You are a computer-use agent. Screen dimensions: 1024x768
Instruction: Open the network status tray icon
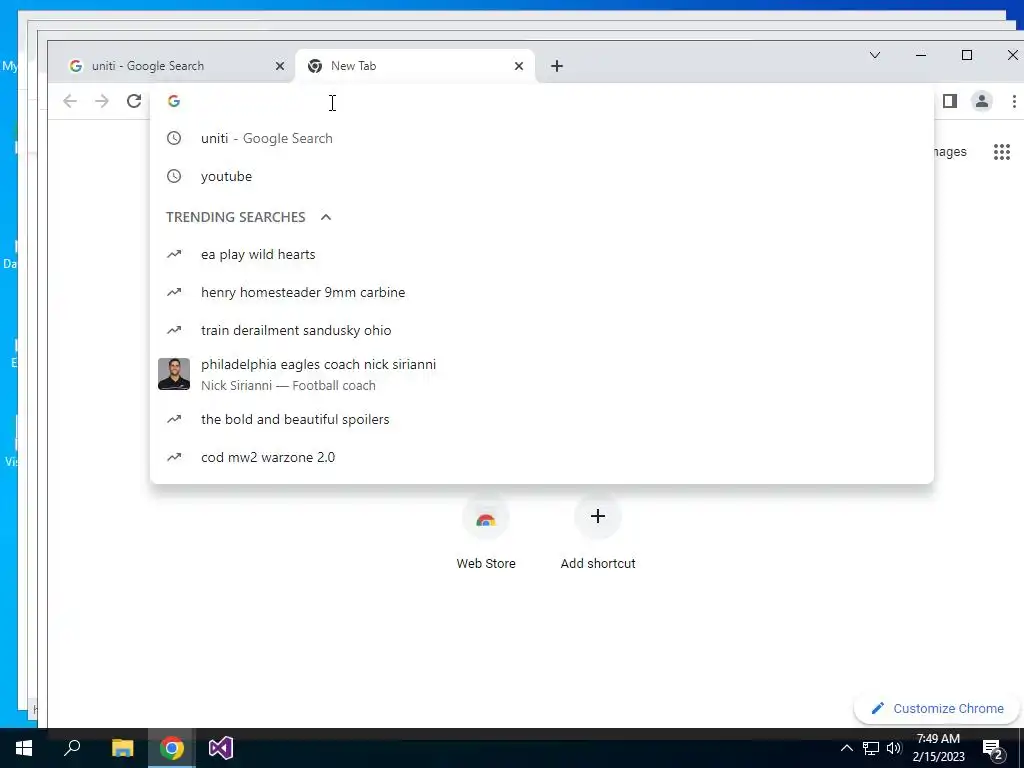871,748
